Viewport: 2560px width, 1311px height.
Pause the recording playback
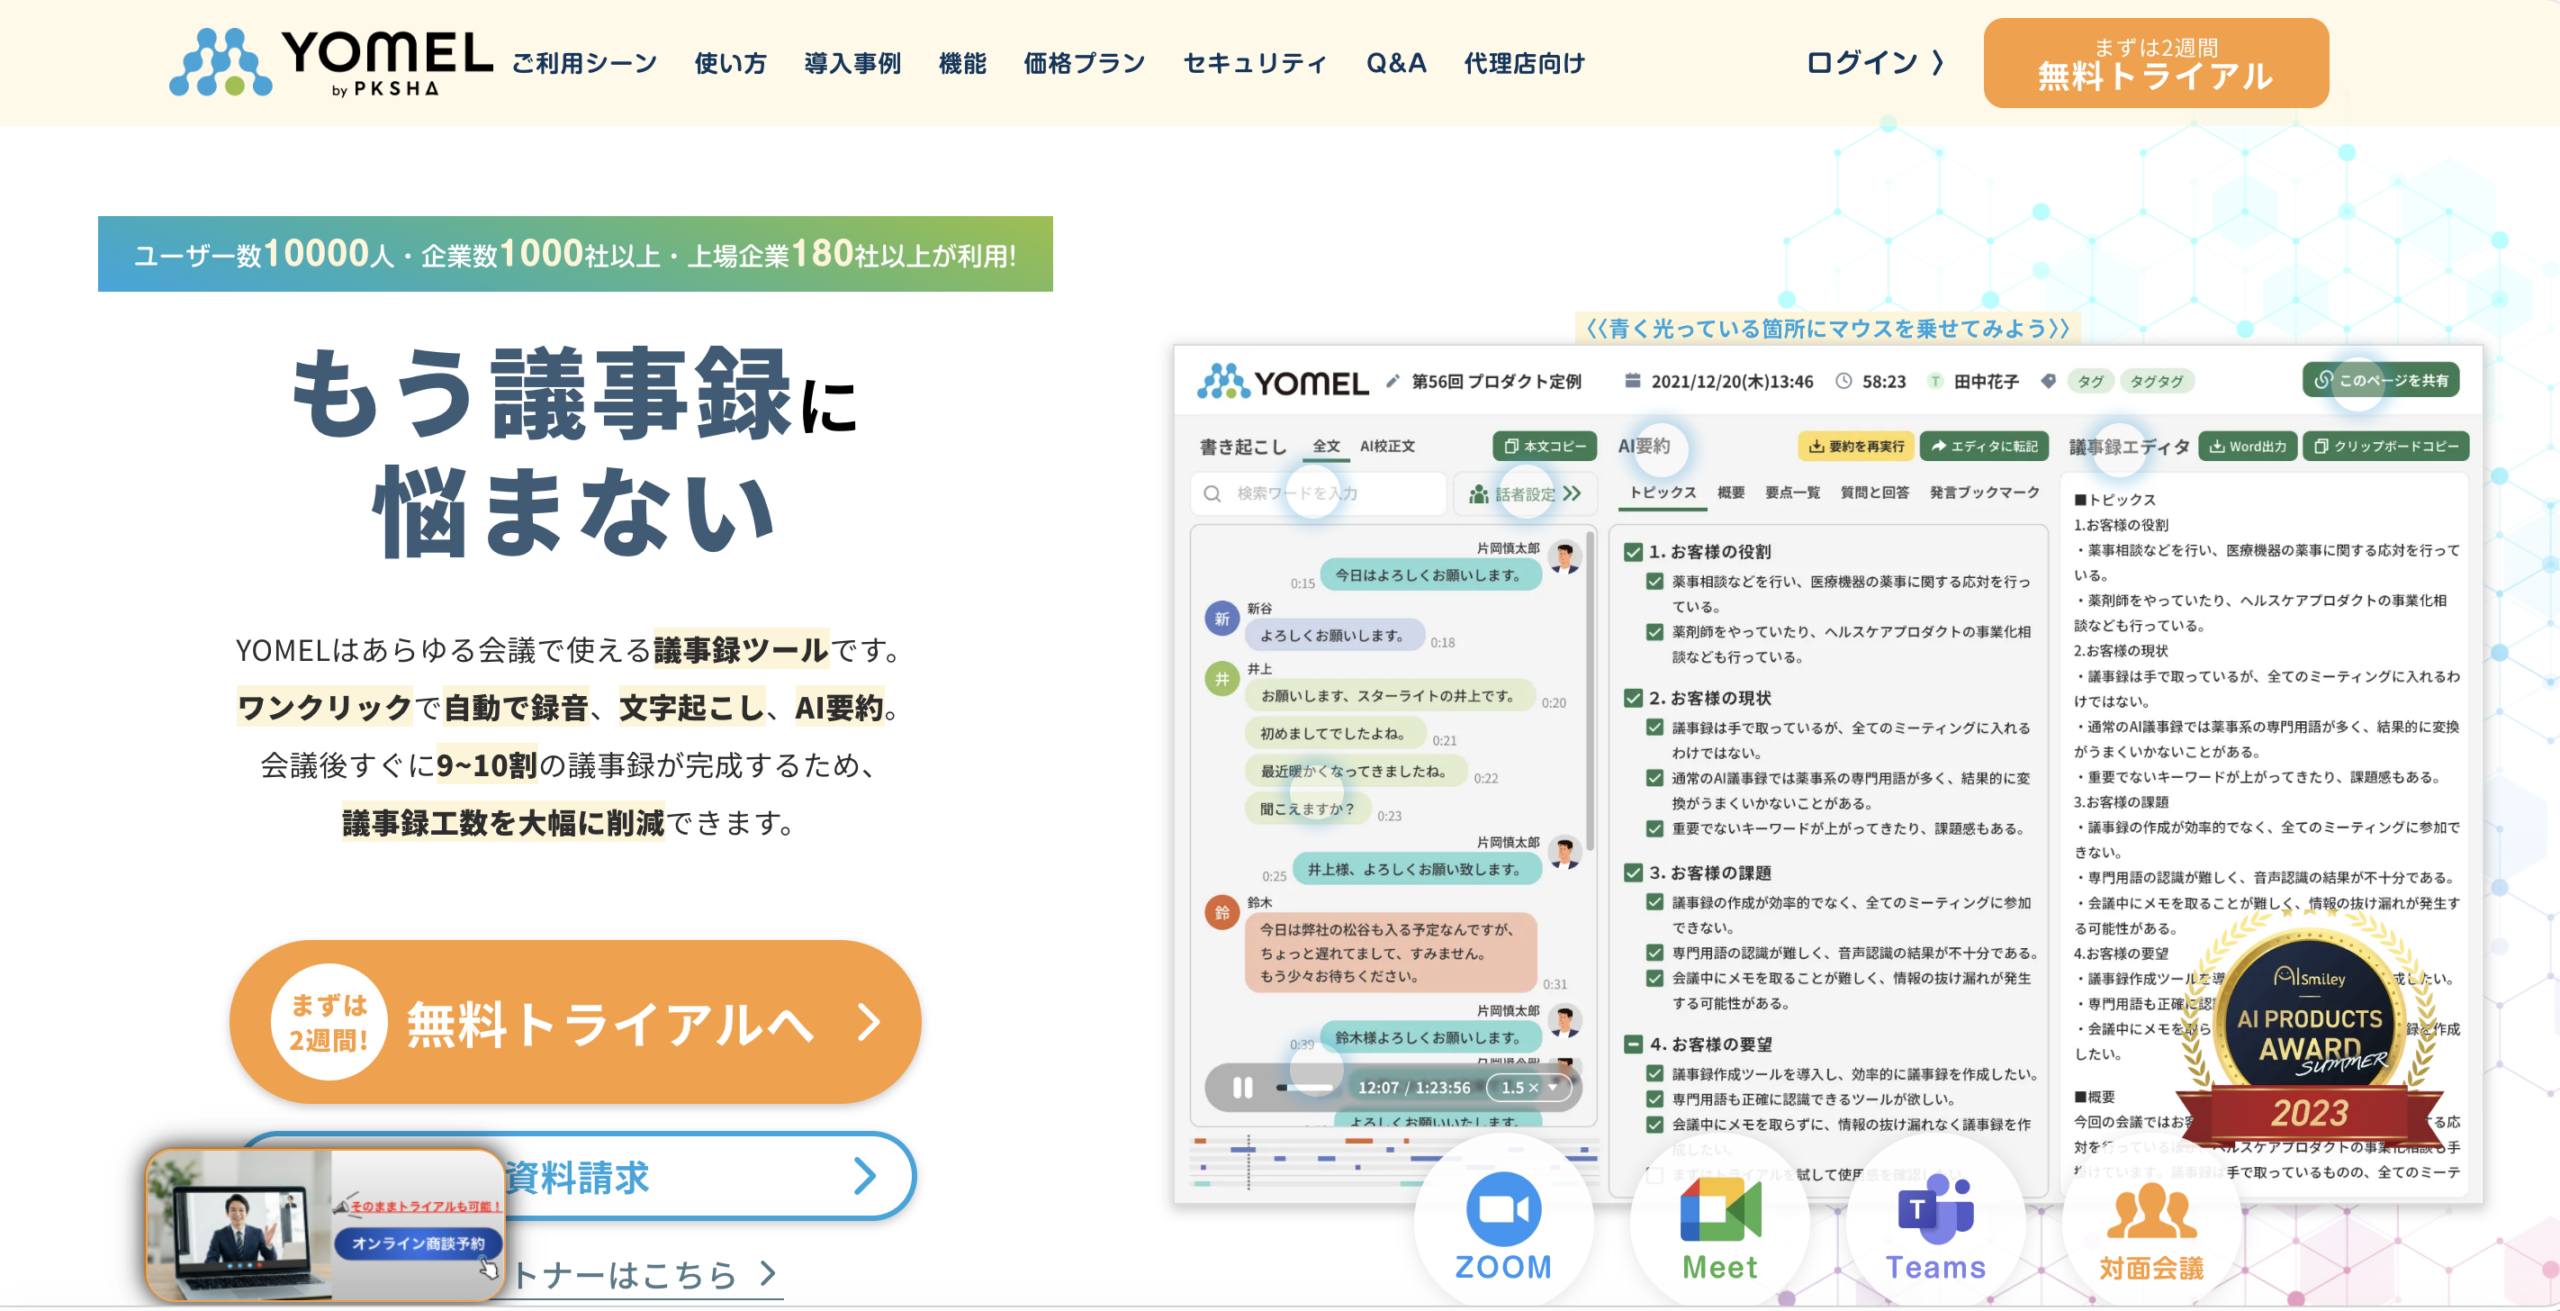(x=1242, y=1087)
